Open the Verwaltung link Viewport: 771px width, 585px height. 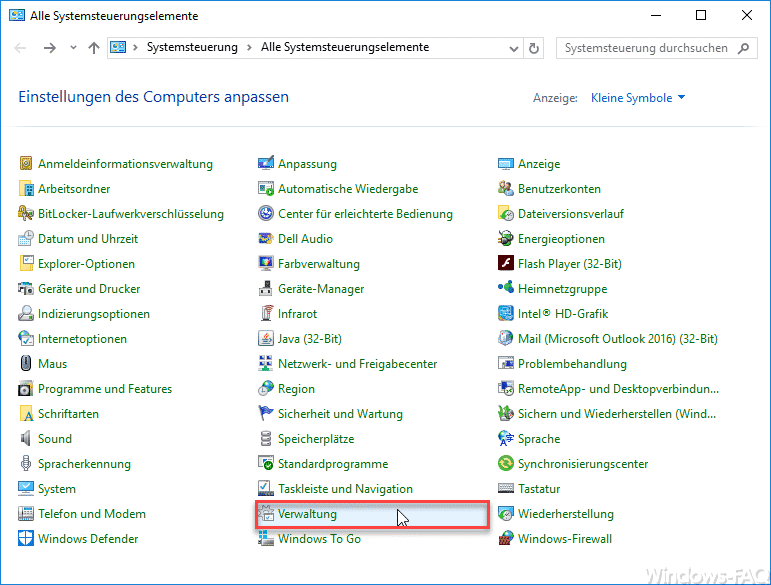307,514
